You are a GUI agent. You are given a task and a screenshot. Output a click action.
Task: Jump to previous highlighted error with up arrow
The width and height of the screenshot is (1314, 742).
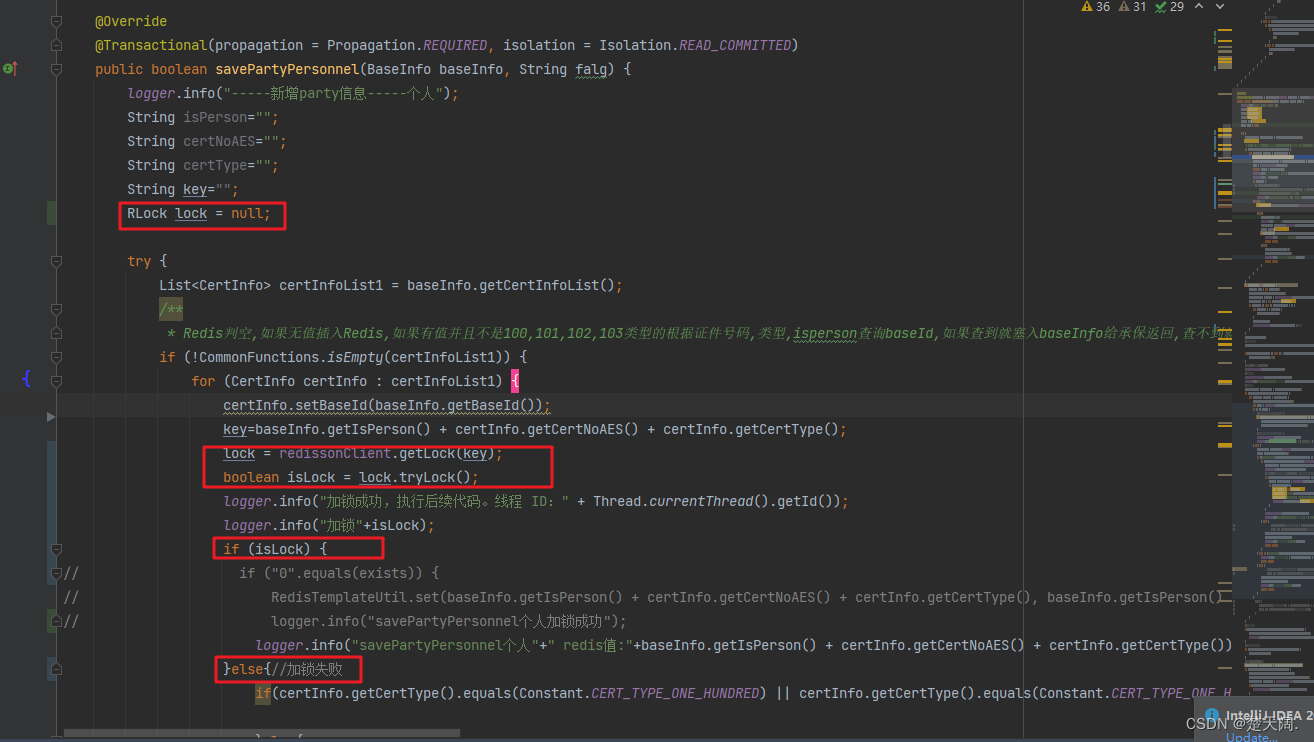1201,7
